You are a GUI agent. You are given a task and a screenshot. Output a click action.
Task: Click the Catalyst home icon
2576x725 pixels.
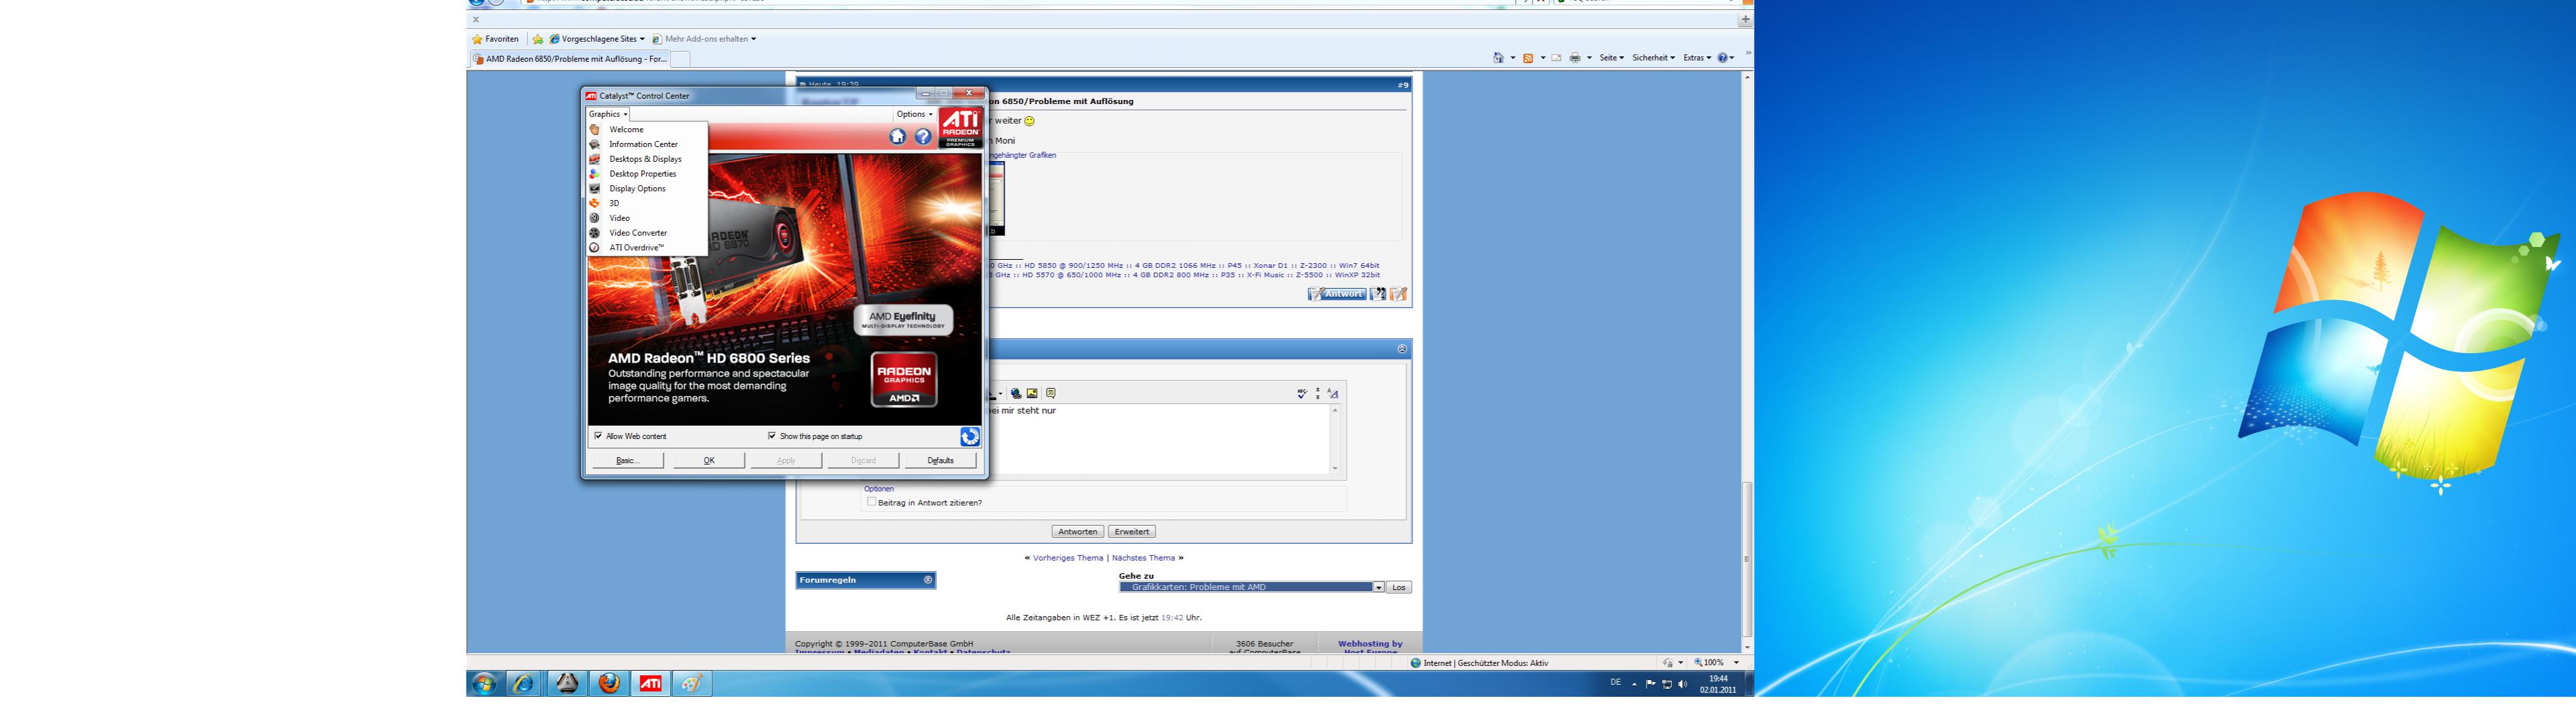[x=897, y=137]
